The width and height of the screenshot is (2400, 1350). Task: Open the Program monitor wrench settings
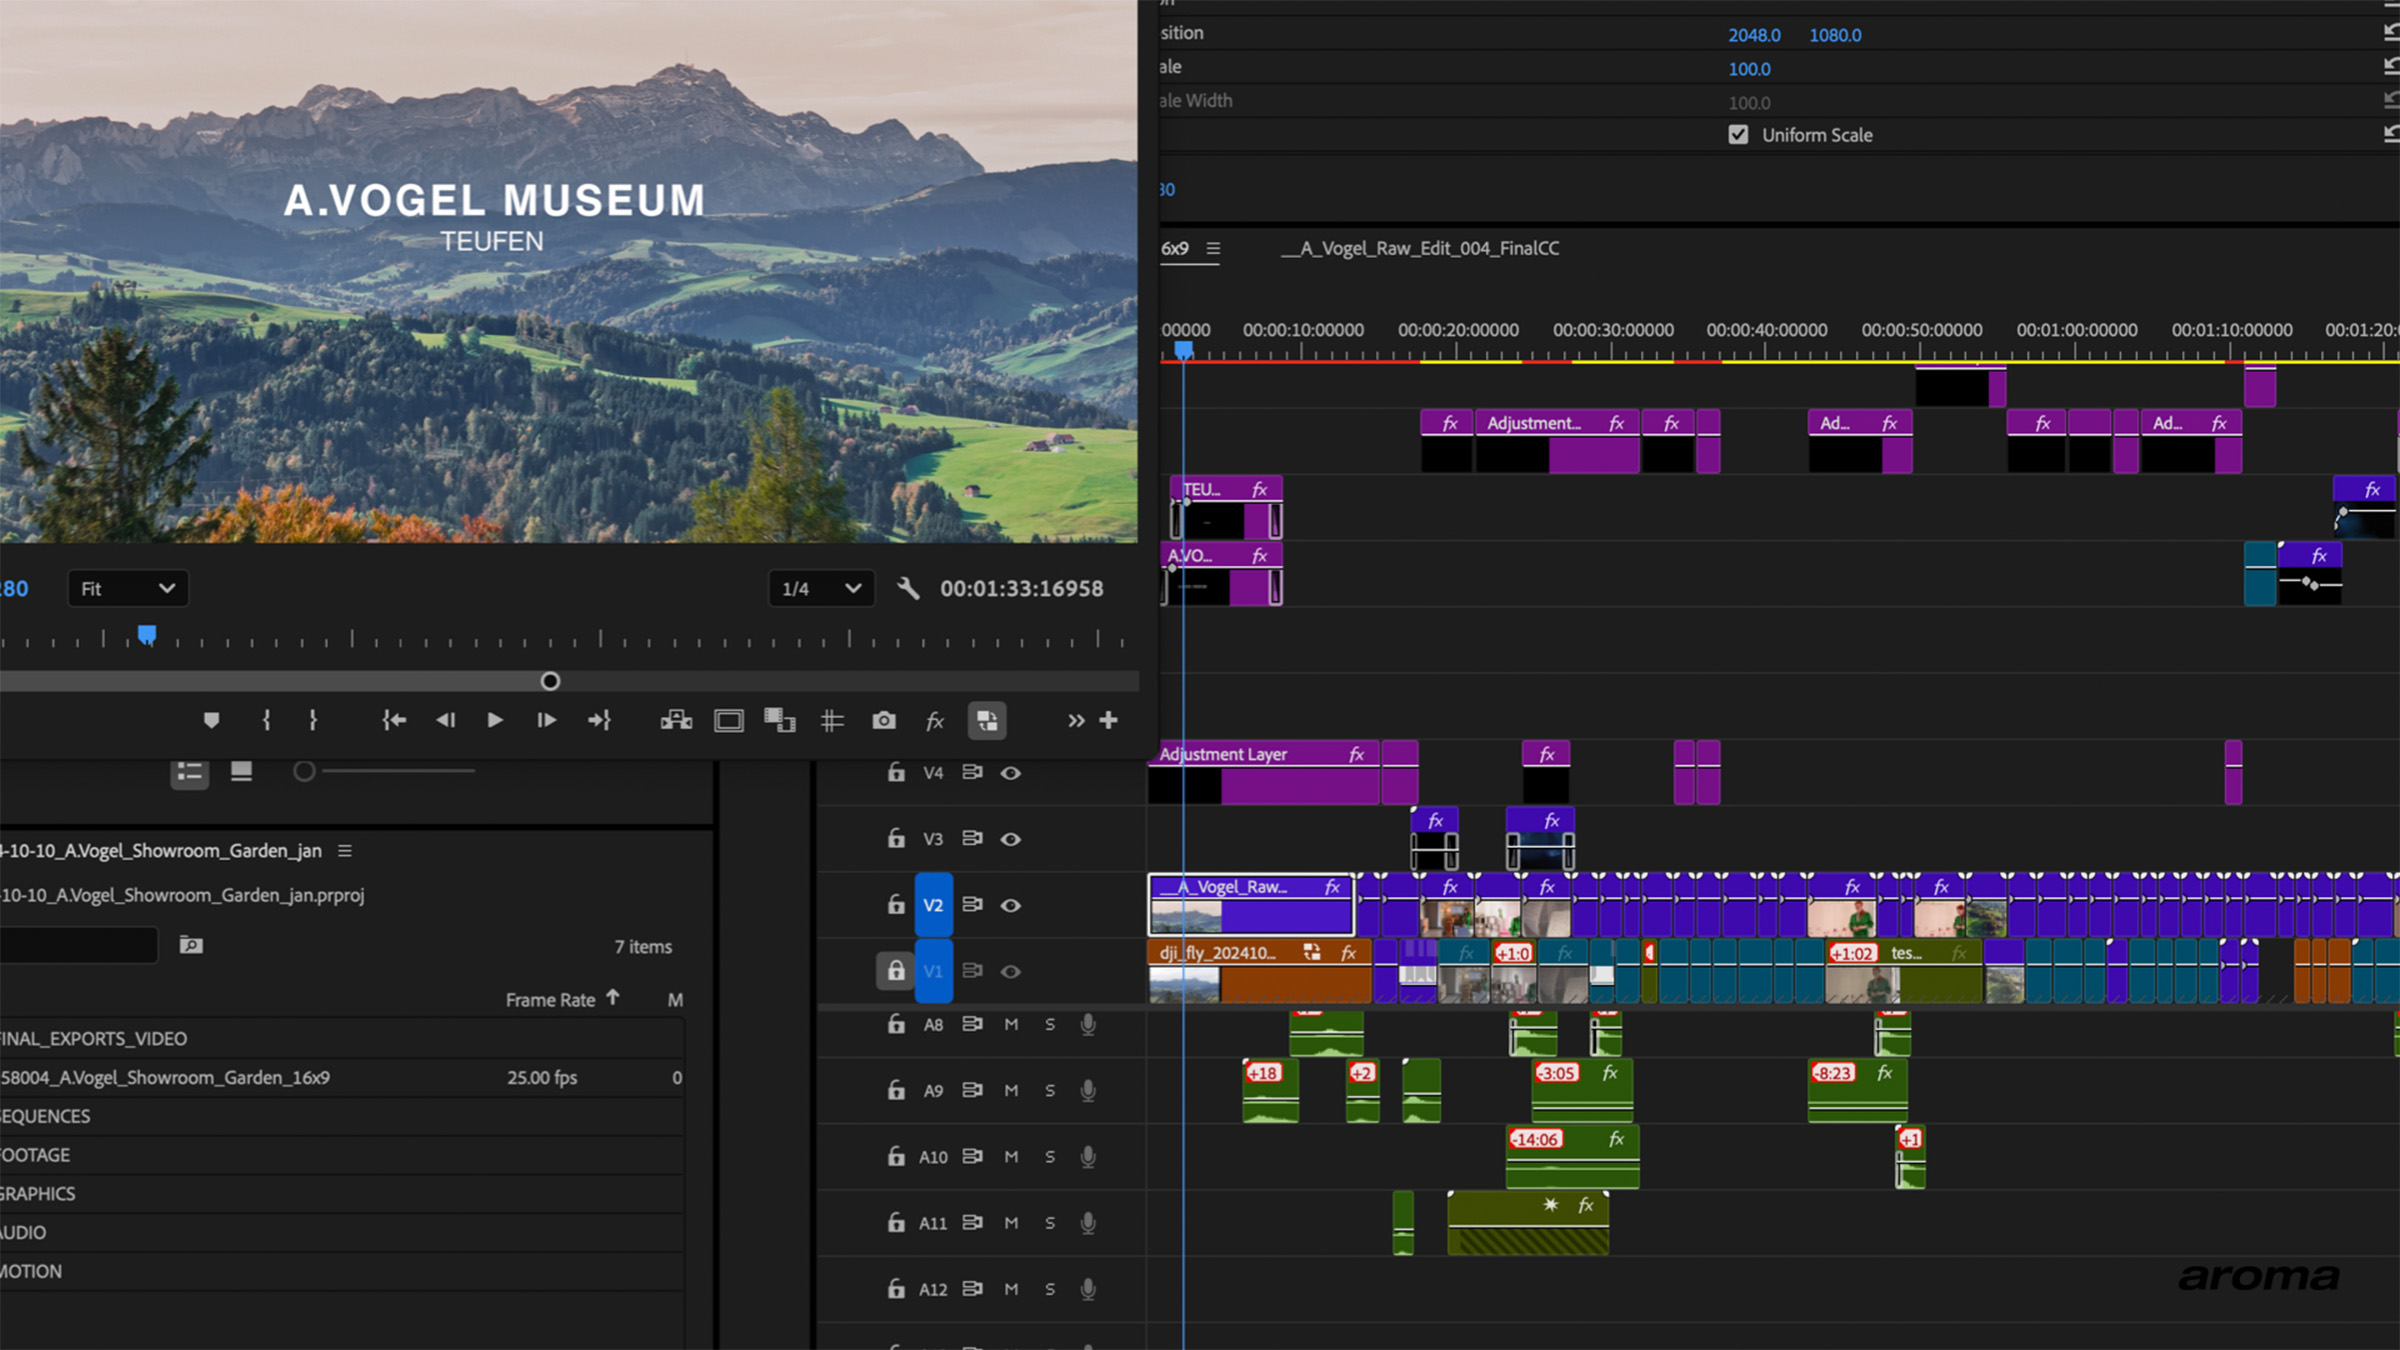908,588
